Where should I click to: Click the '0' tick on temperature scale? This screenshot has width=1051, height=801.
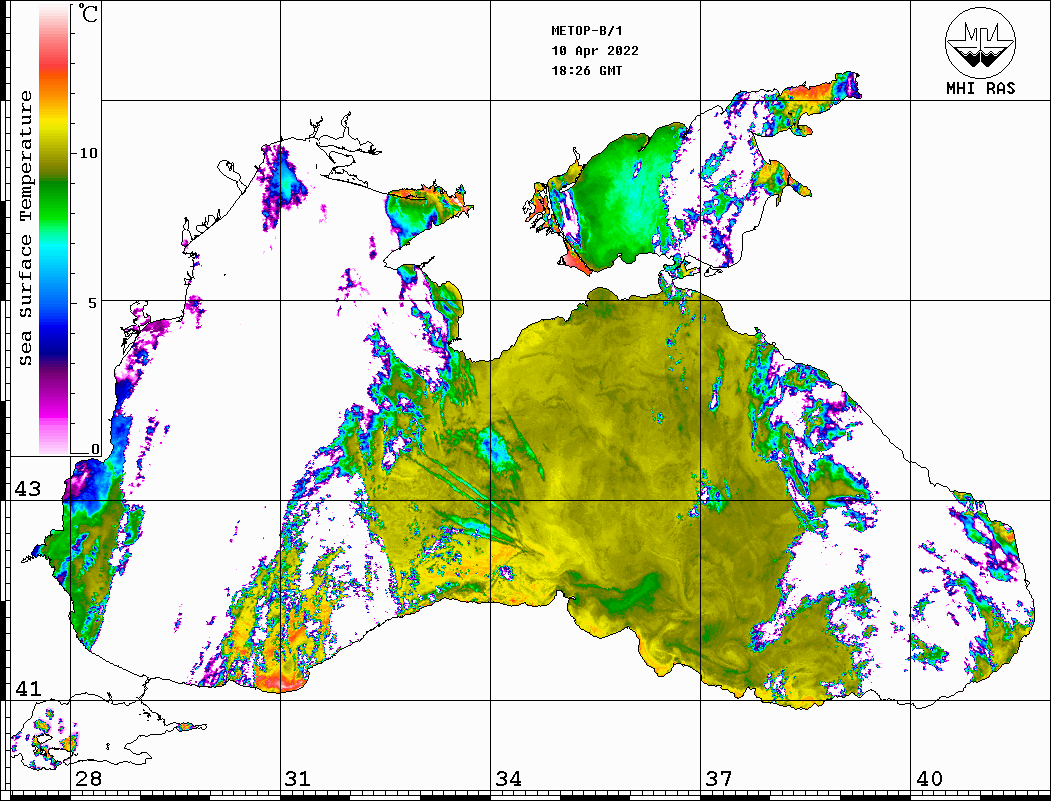point(95,449)
